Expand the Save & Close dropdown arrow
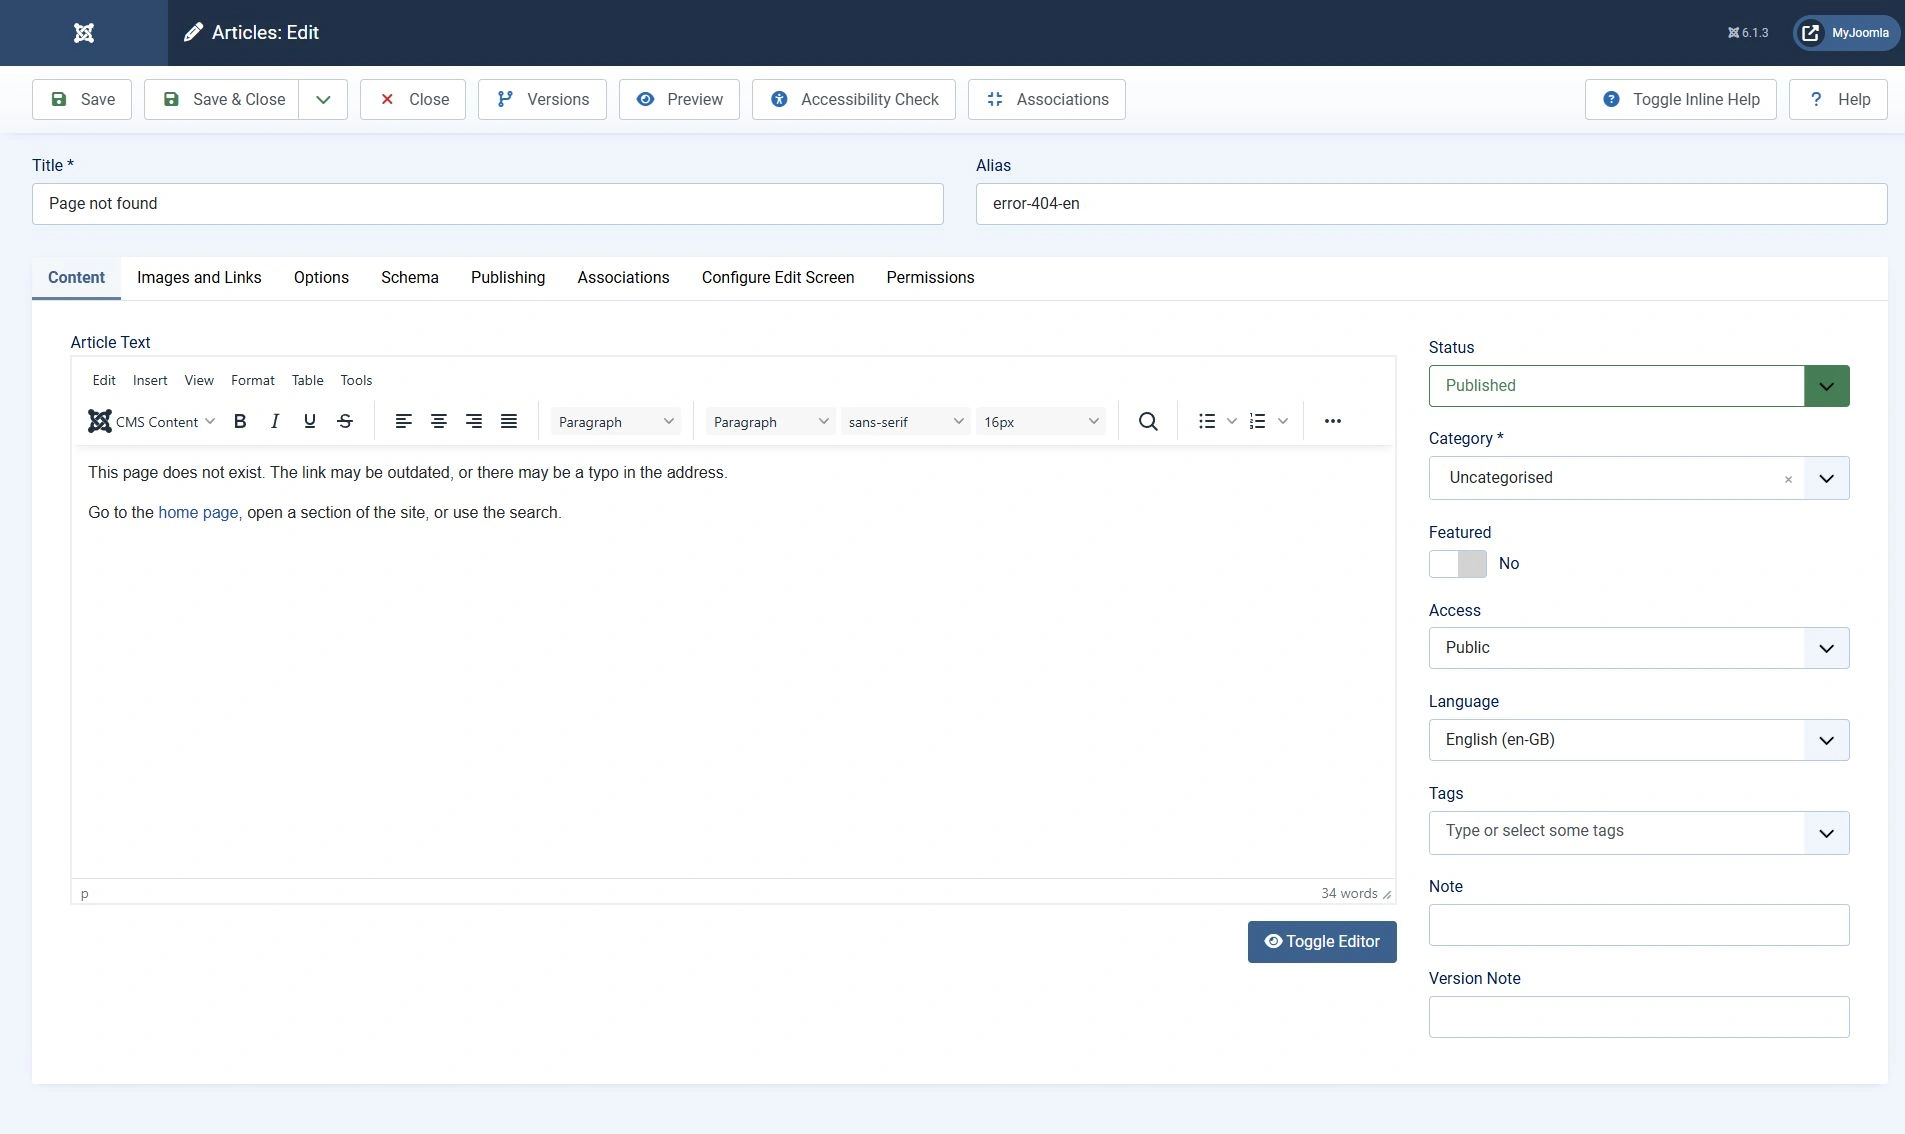This screenshot has width=1905, height=1134. tap(323, 100)
